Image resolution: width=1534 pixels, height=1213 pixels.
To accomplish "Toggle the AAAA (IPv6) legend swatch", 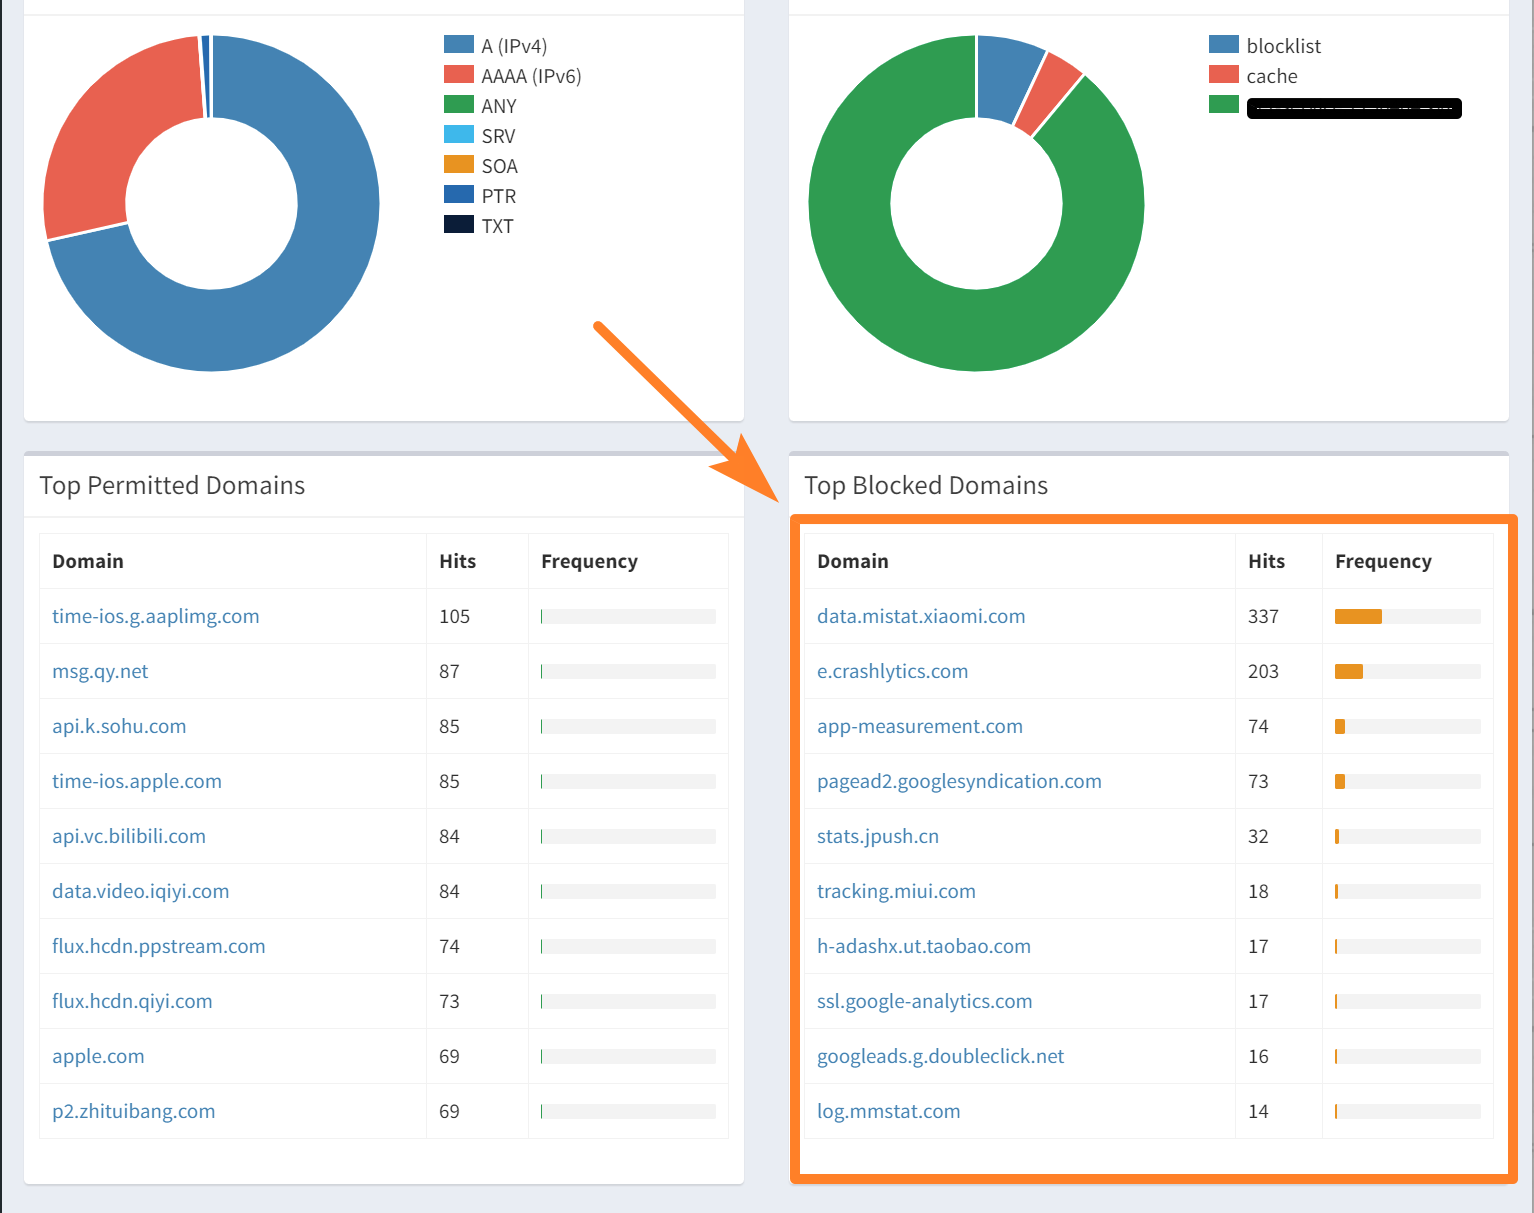I will tap(459, 74).
